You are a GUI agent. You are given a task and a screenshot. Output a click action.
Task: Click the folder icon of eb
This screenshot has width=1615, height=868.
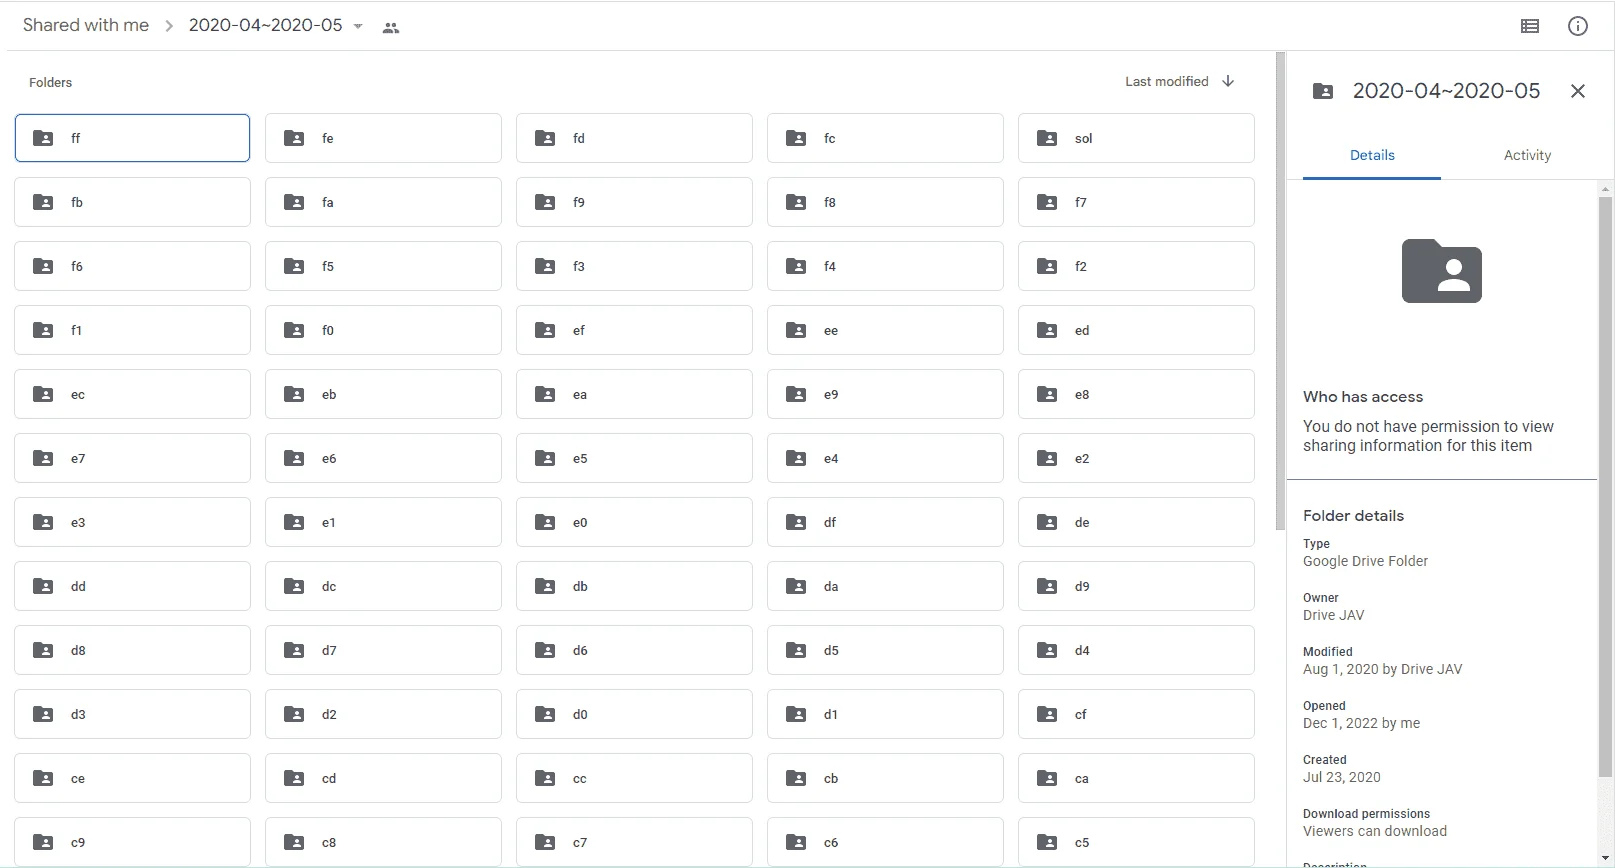[x=294, y=394]
